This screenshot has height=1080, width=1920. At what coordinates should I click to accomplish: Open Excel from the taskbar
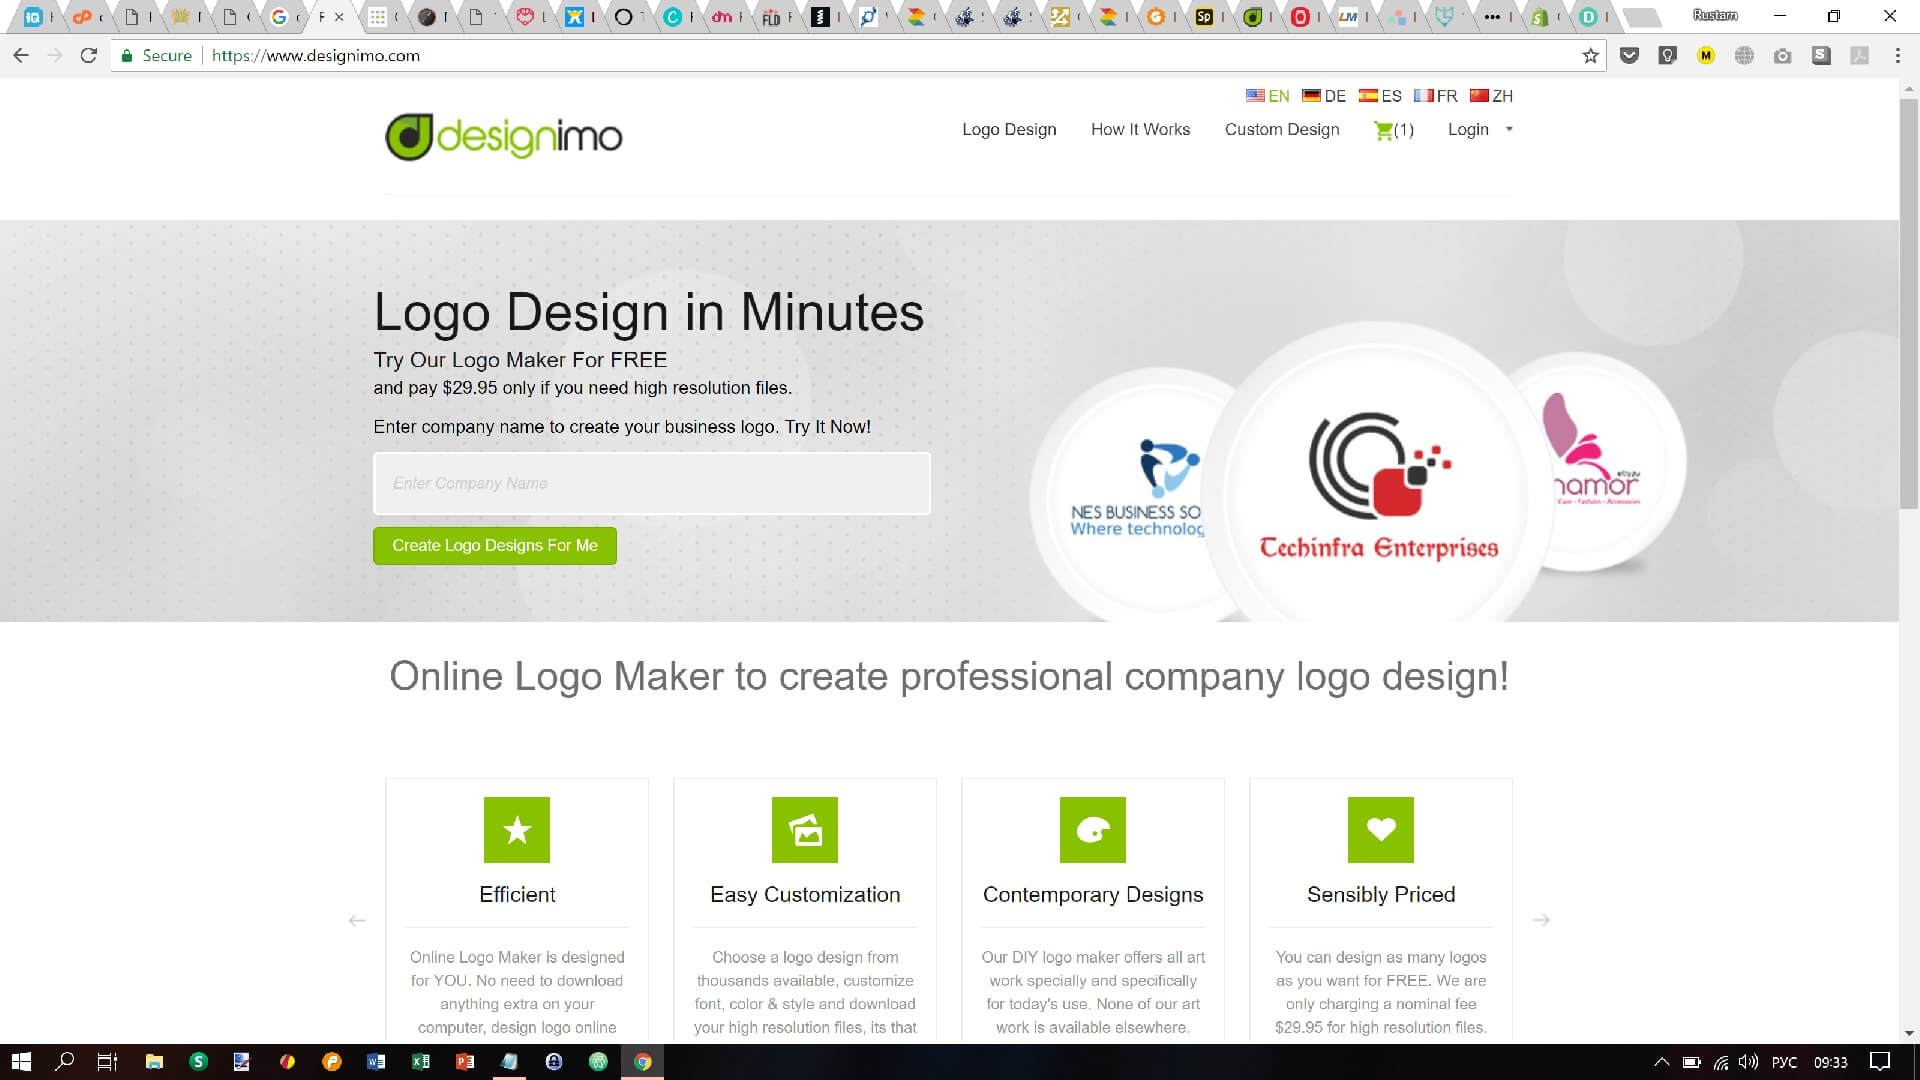(x=420, y=1062)
